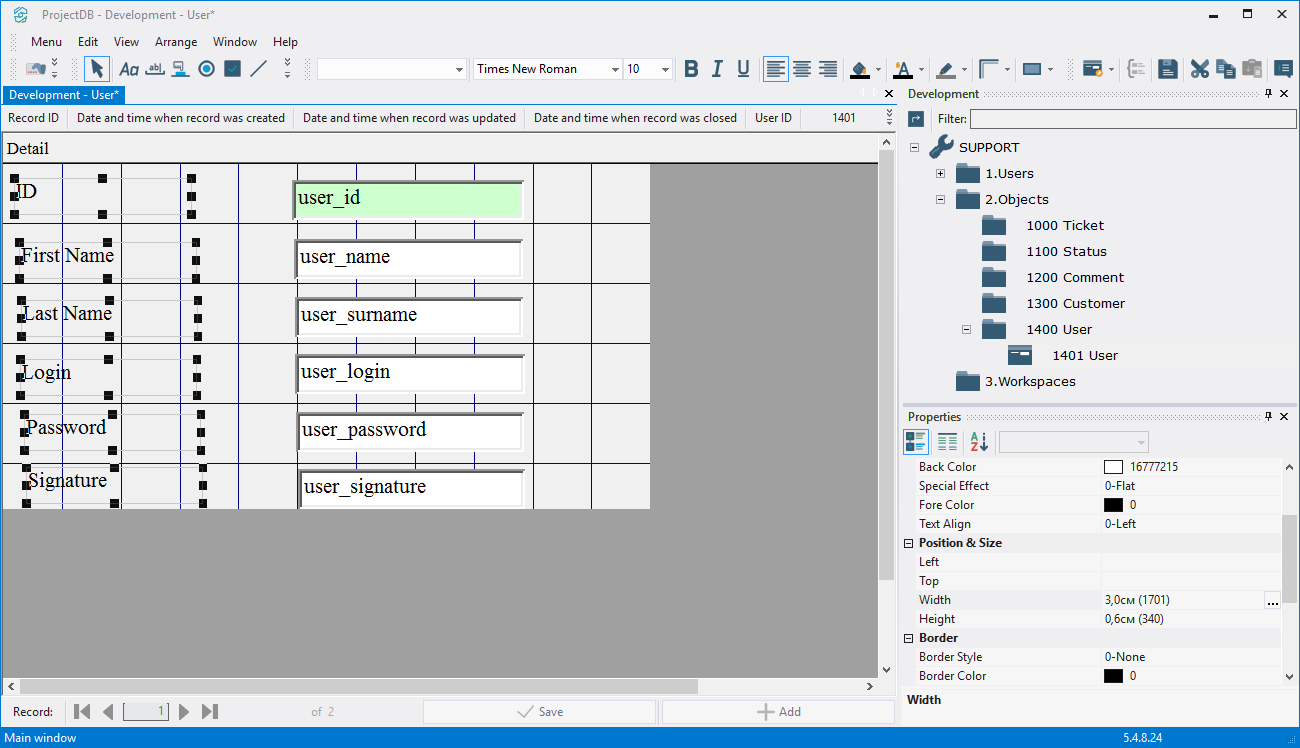1300x748 pixels.
Task: Select the pointer arrow tool
Action: pos(96,69)
